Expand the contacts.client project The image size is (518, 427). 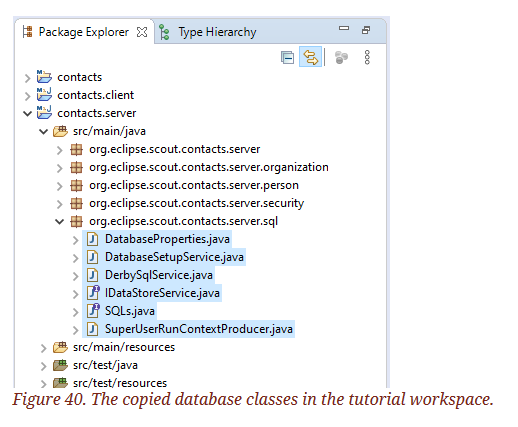click(27, 96)
